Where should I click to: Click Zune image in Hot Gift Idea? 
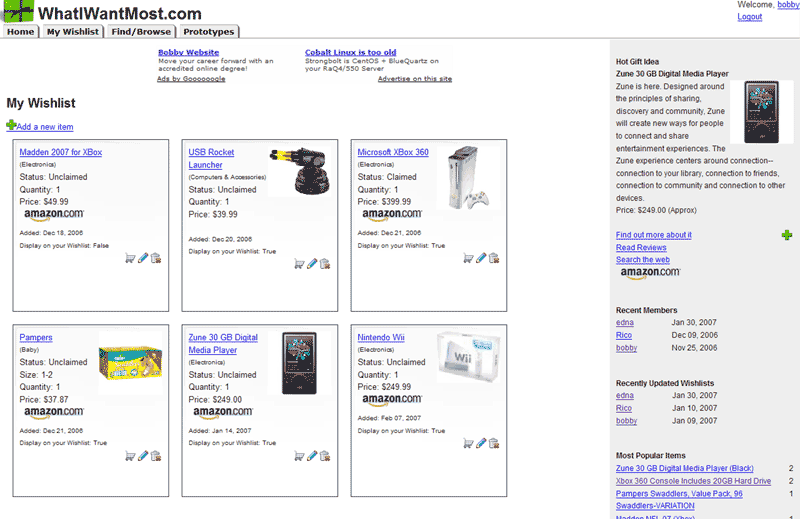point(761,112)
